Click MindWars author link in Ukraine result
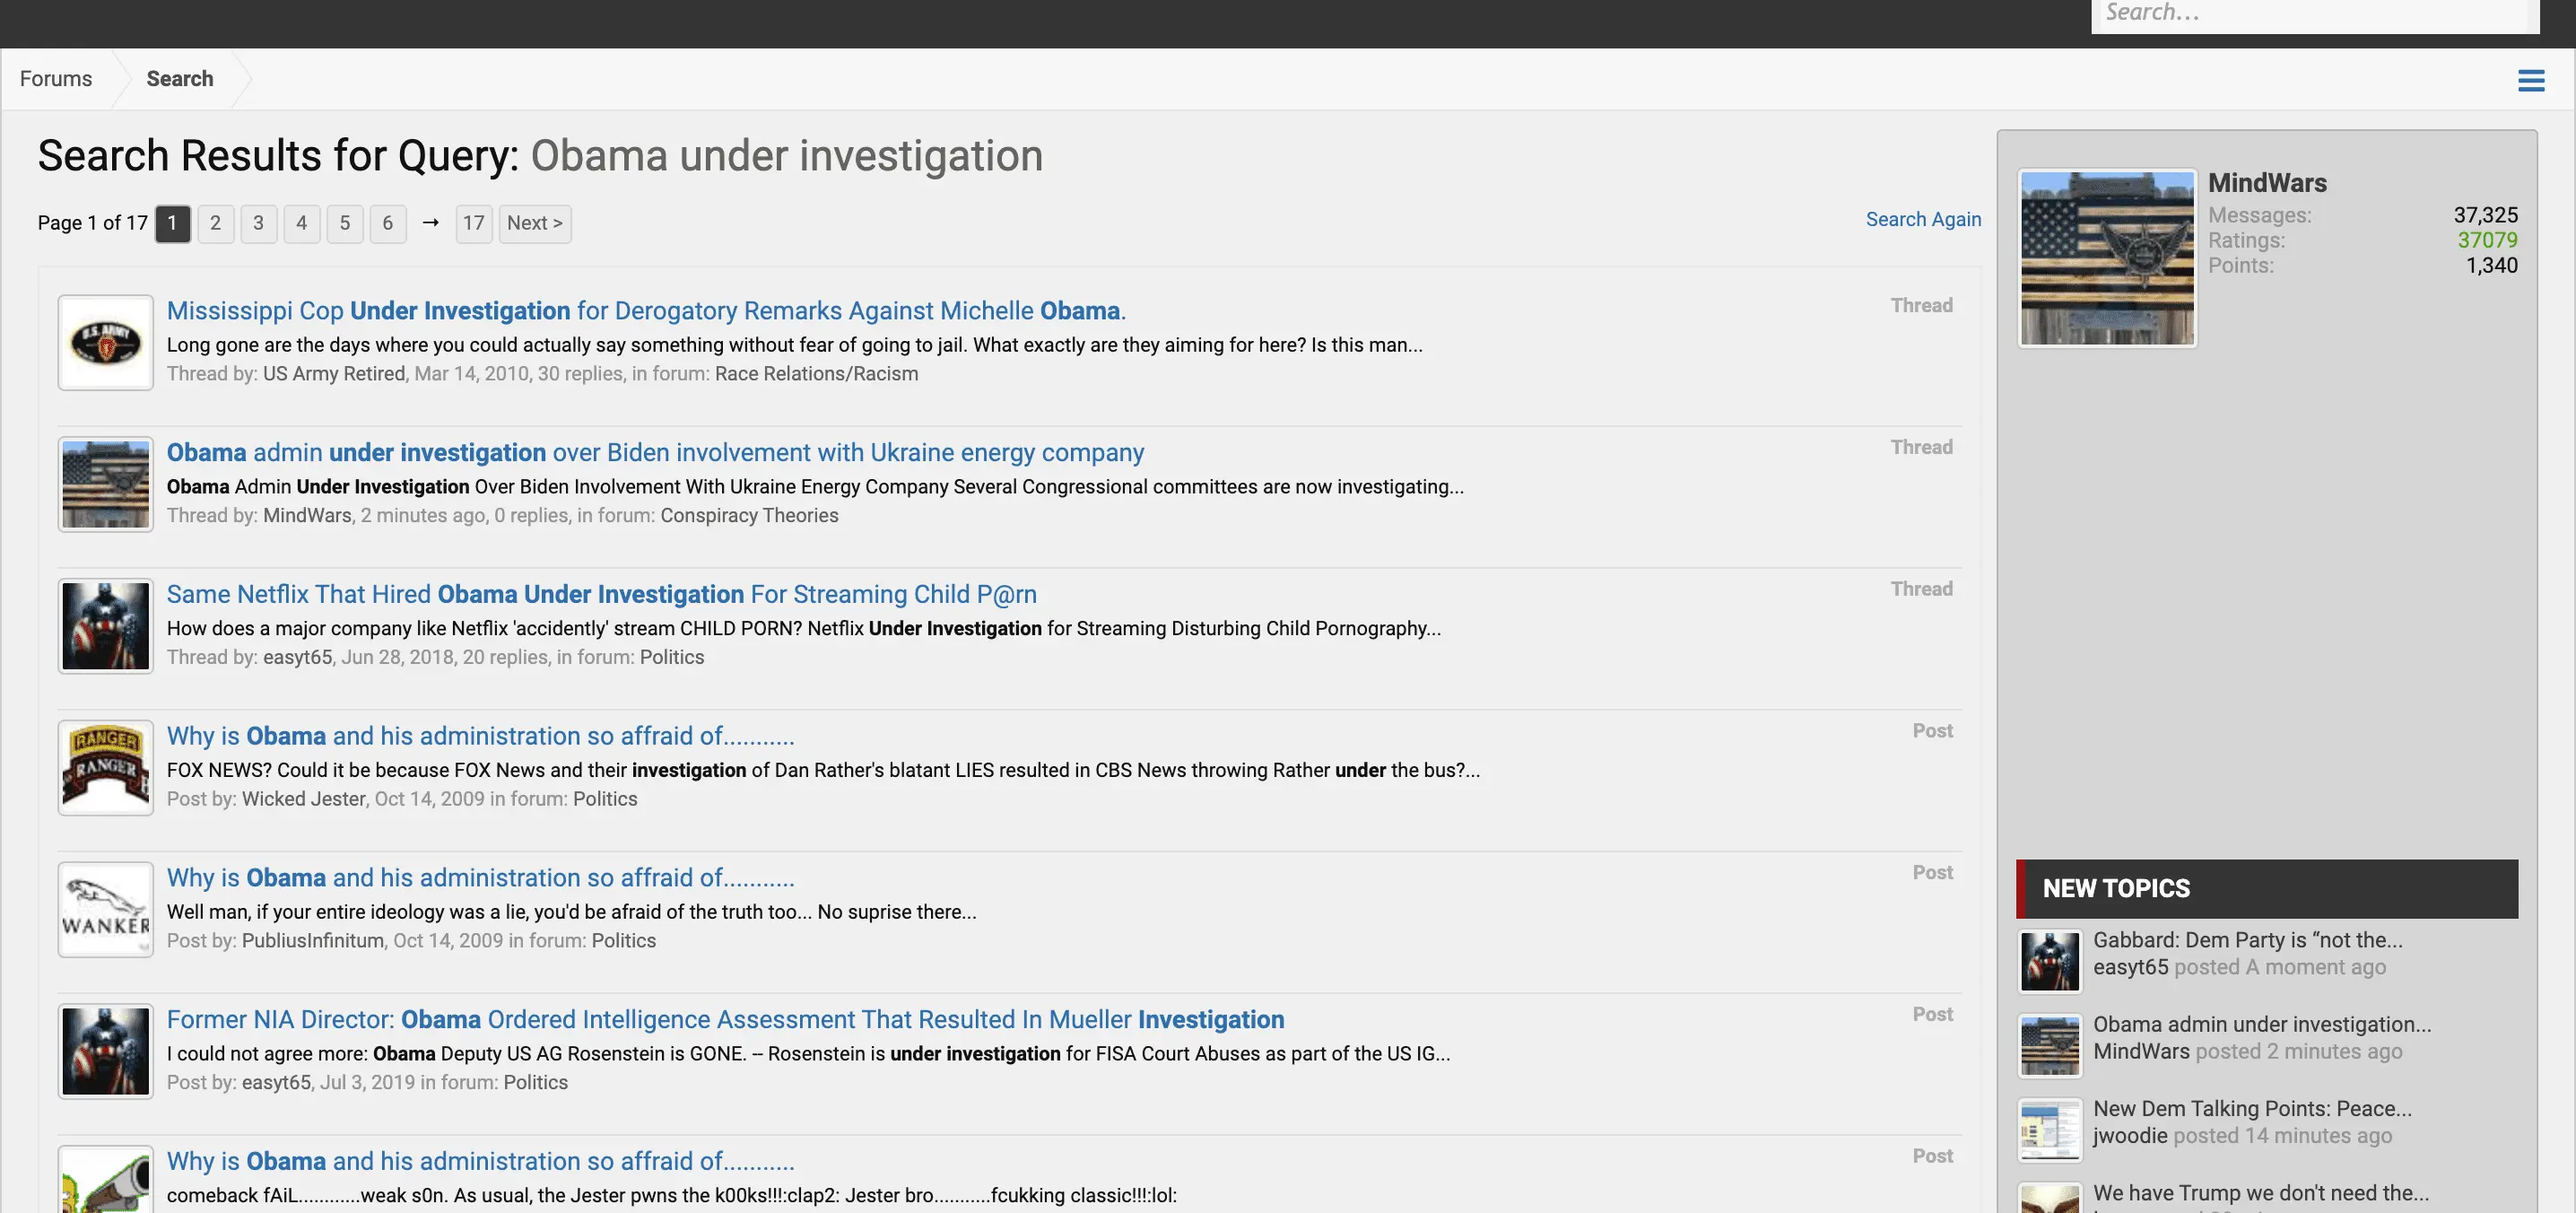 (x=307, y=516)
